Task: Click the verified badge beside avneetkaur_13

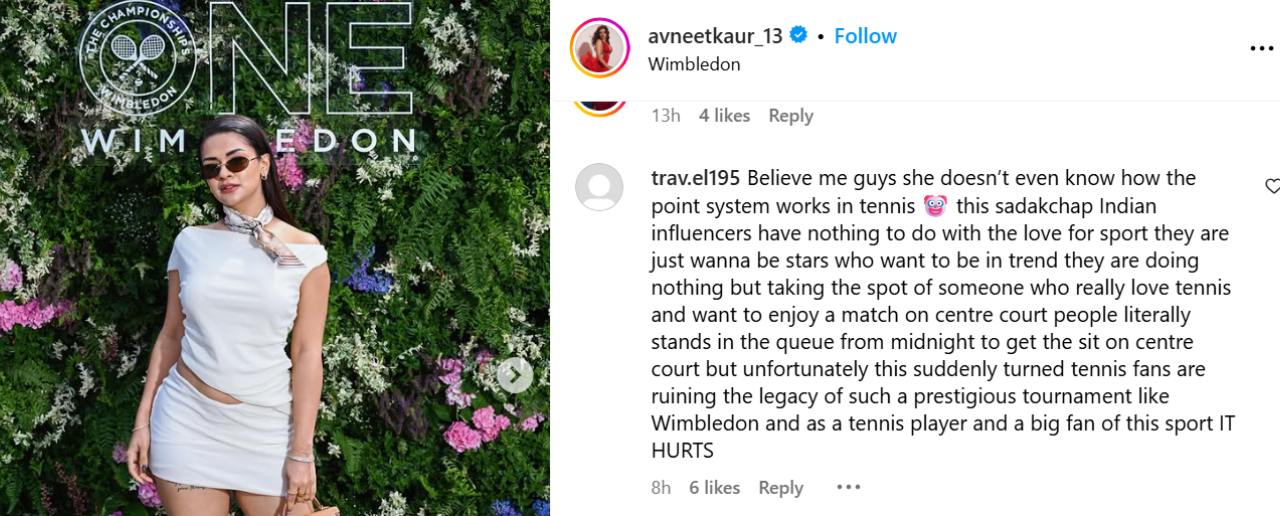Action: [x=799, y=36]
